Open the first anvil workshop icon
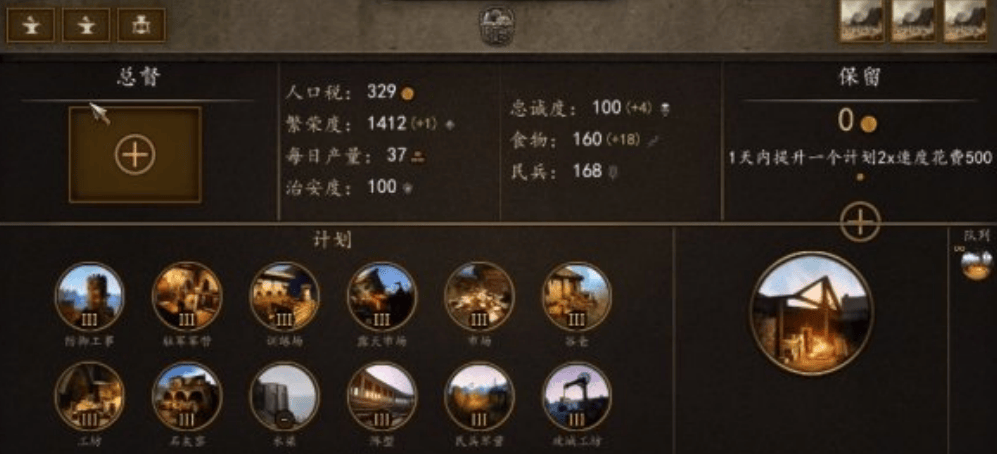Viewport: 997px width, 454px height. (x=31, y=25)
